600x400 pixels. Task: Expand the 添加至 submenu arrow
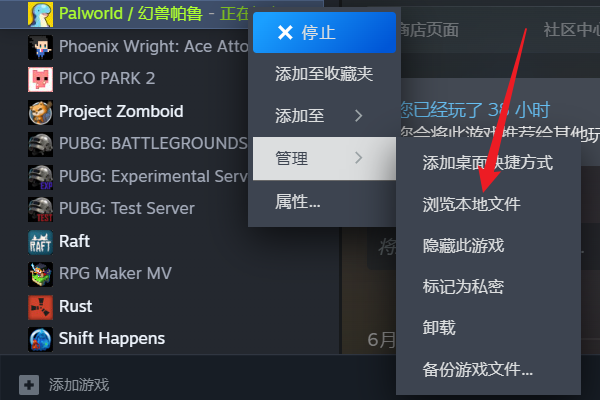(x=358, y=116)
